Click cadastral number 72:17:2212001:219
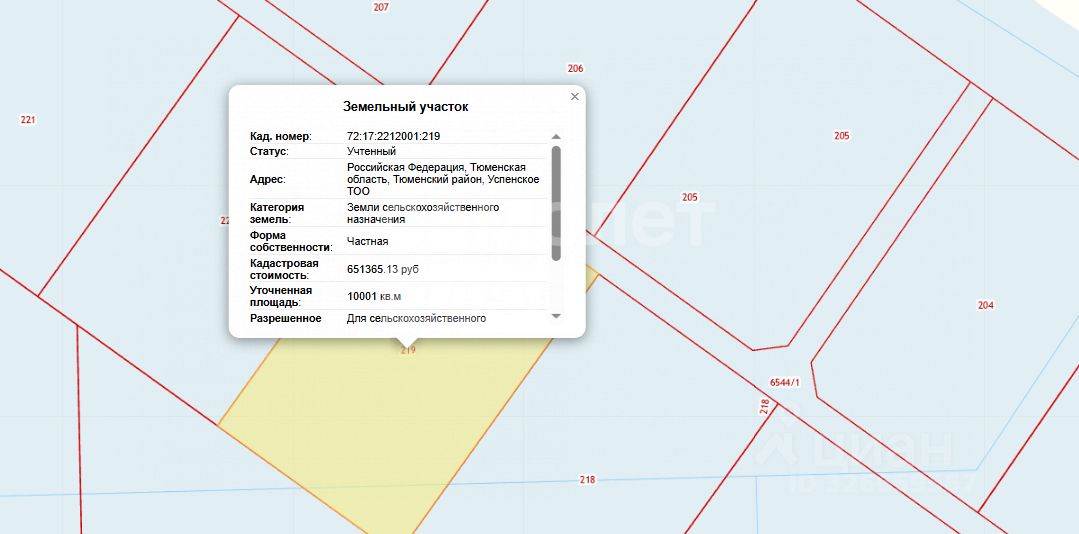The width and height of the screenshot is (1079, 534). [x=393, y=136]
